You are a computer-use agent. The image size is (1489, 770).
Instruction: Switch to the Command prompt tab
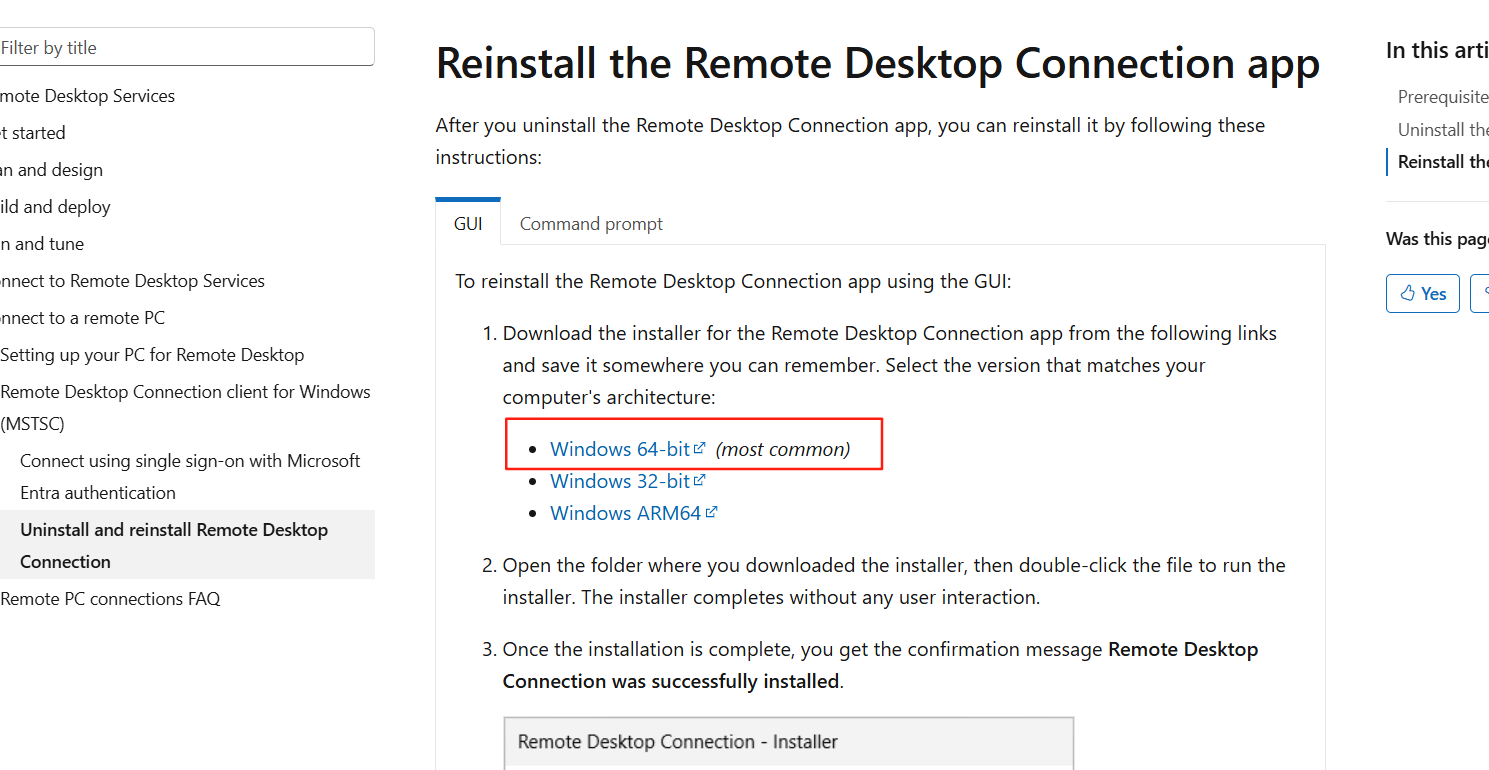(x=591, y=224)
